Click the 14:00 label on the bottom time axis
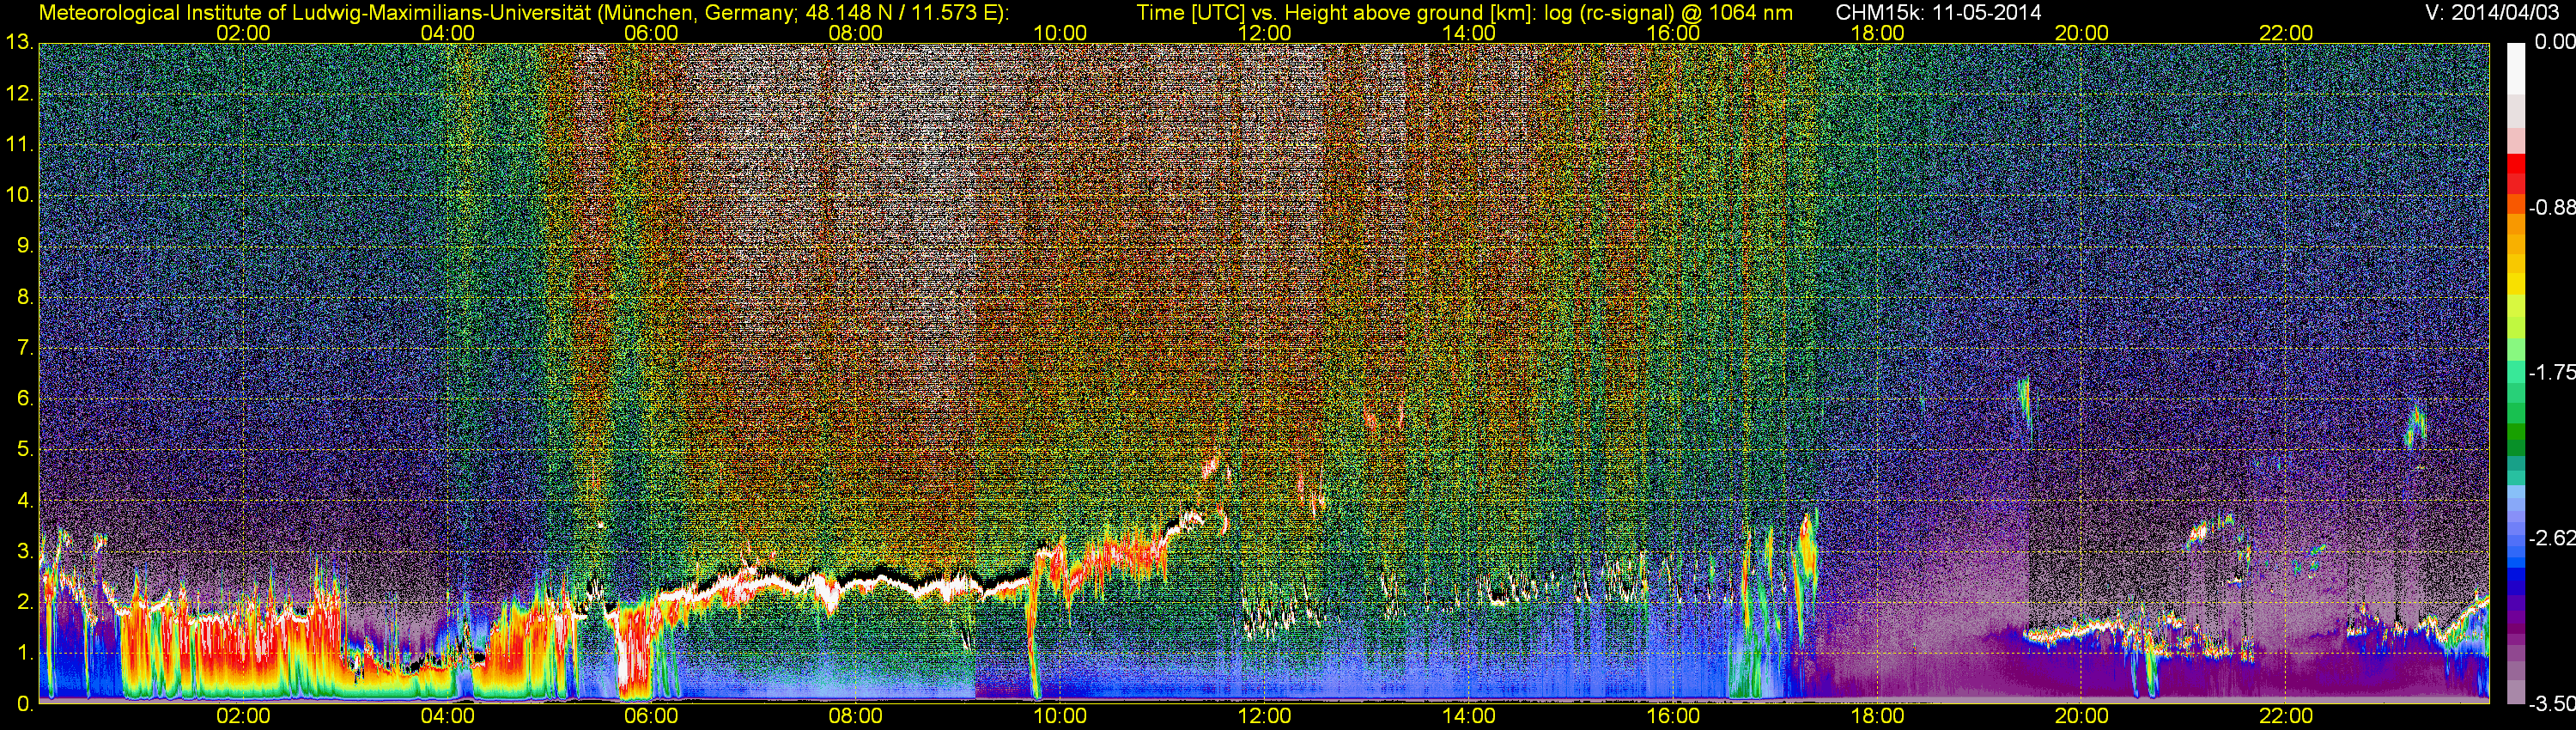The height and width of the screenshot is (730, 2576). point(1469,717)
